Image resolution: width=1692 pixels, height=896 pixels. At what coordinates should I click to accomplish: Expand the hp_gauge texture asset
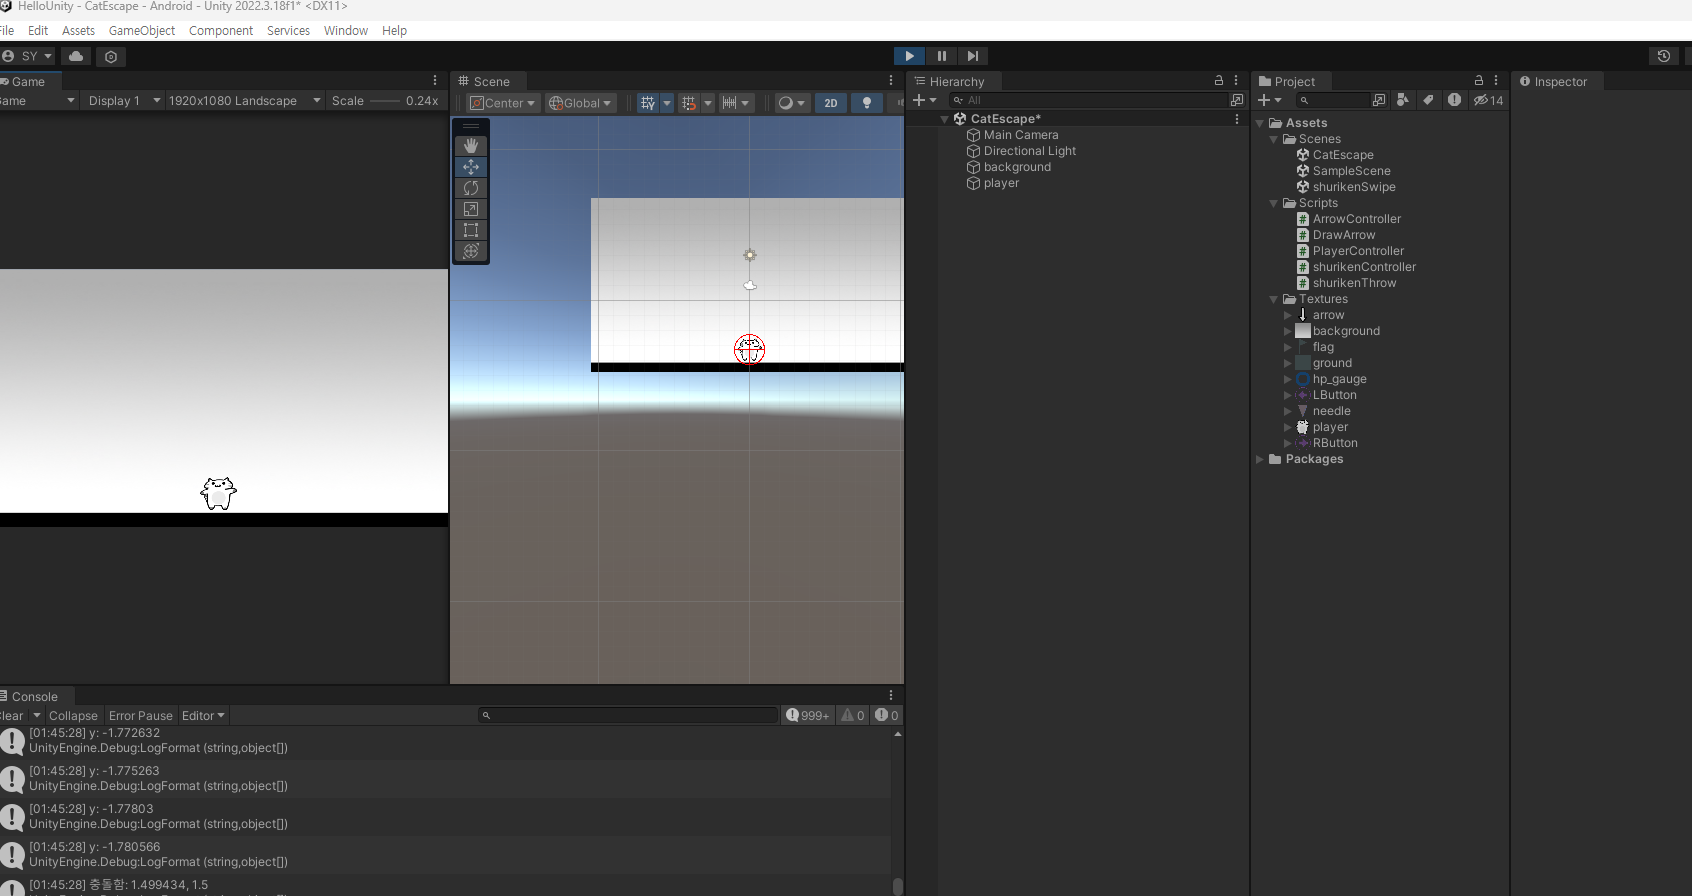pos(1288,379)
